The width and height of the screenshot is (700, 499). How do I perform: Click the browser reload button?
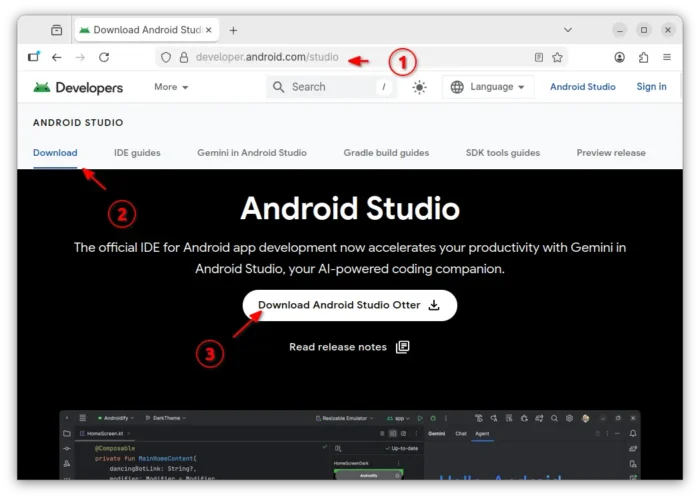coord(104,58)
